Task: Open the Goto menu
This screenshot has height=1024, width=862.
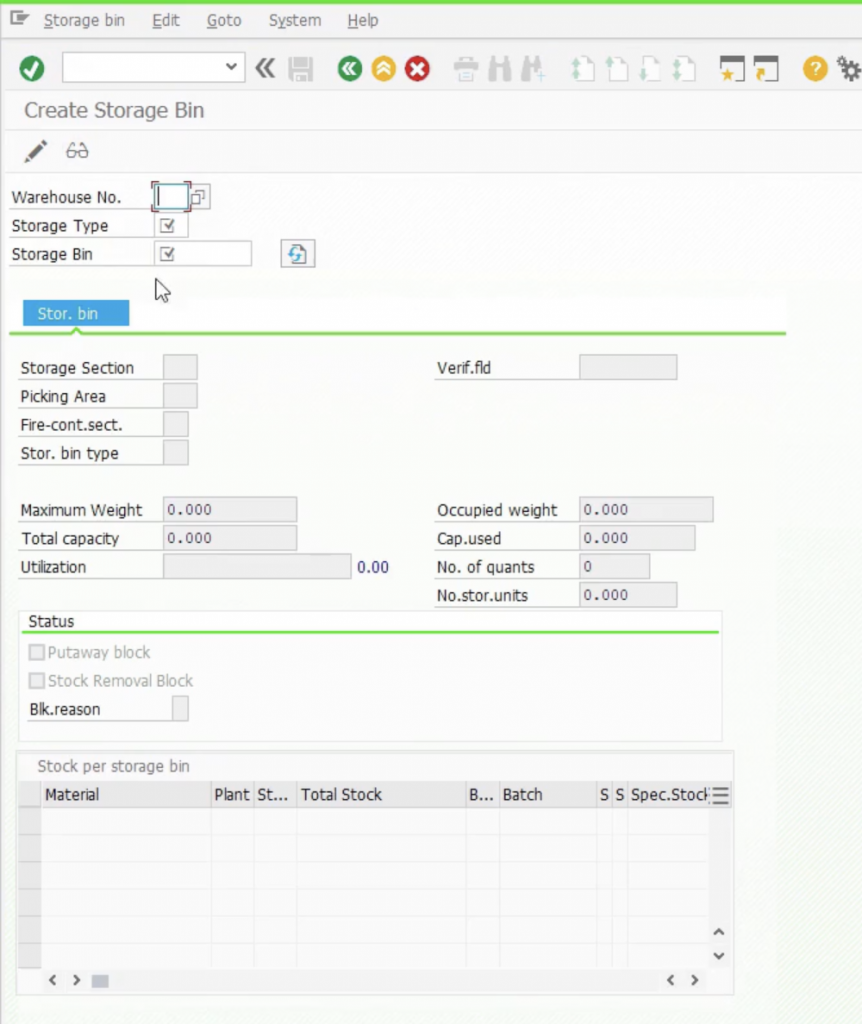Action: [x=224, y=20]
